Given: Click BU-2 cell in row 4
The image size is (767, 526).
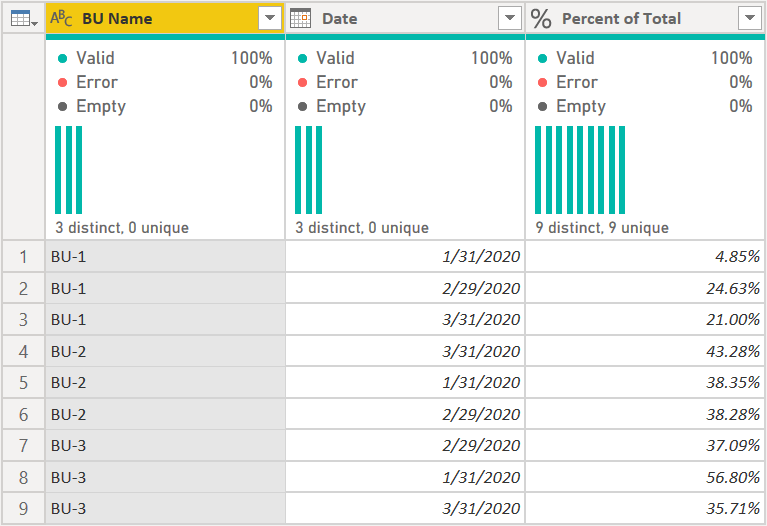Looking at the screenshot, I should [x=165, y=351].
